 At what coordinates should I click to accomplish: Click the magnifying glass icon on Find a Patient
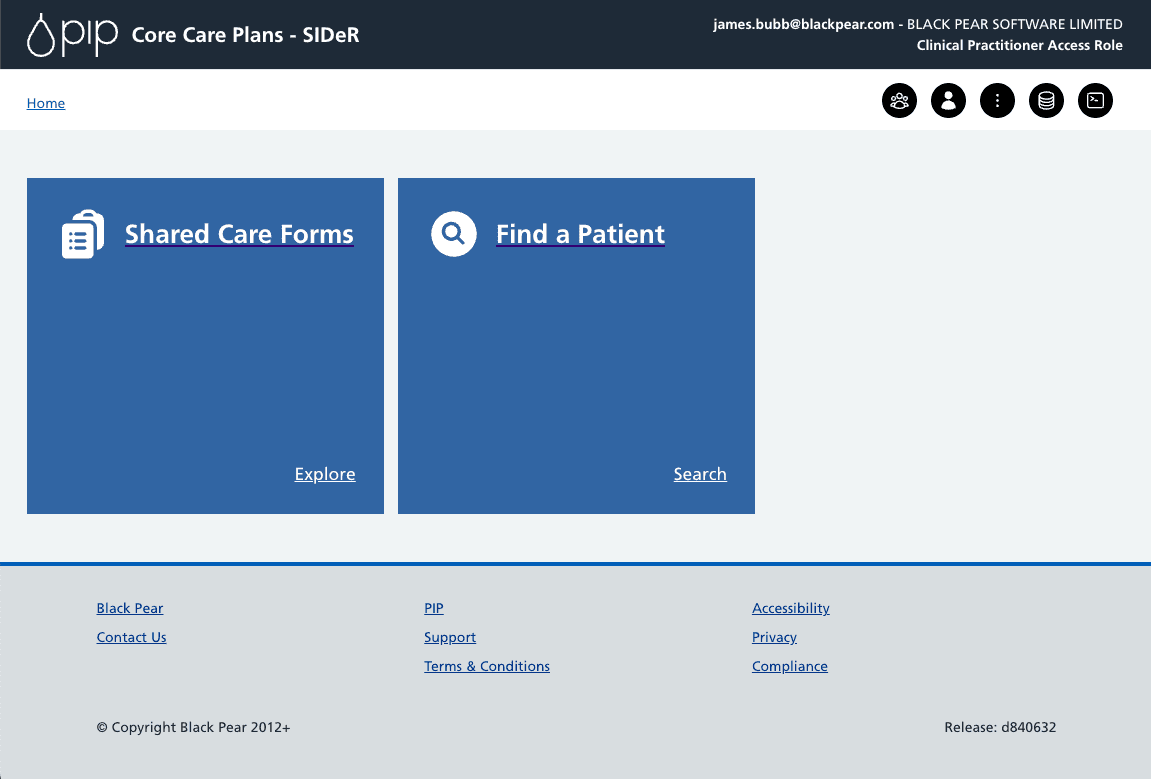coord(453,233)
